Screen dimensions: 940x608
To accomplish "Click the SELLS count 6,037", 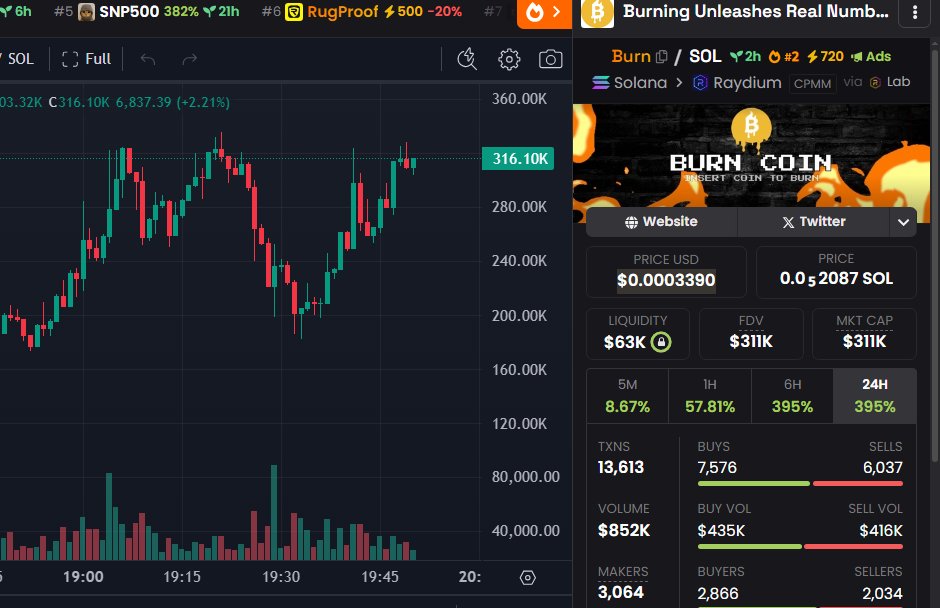I will pyautogui.click(x=882, y=468).
